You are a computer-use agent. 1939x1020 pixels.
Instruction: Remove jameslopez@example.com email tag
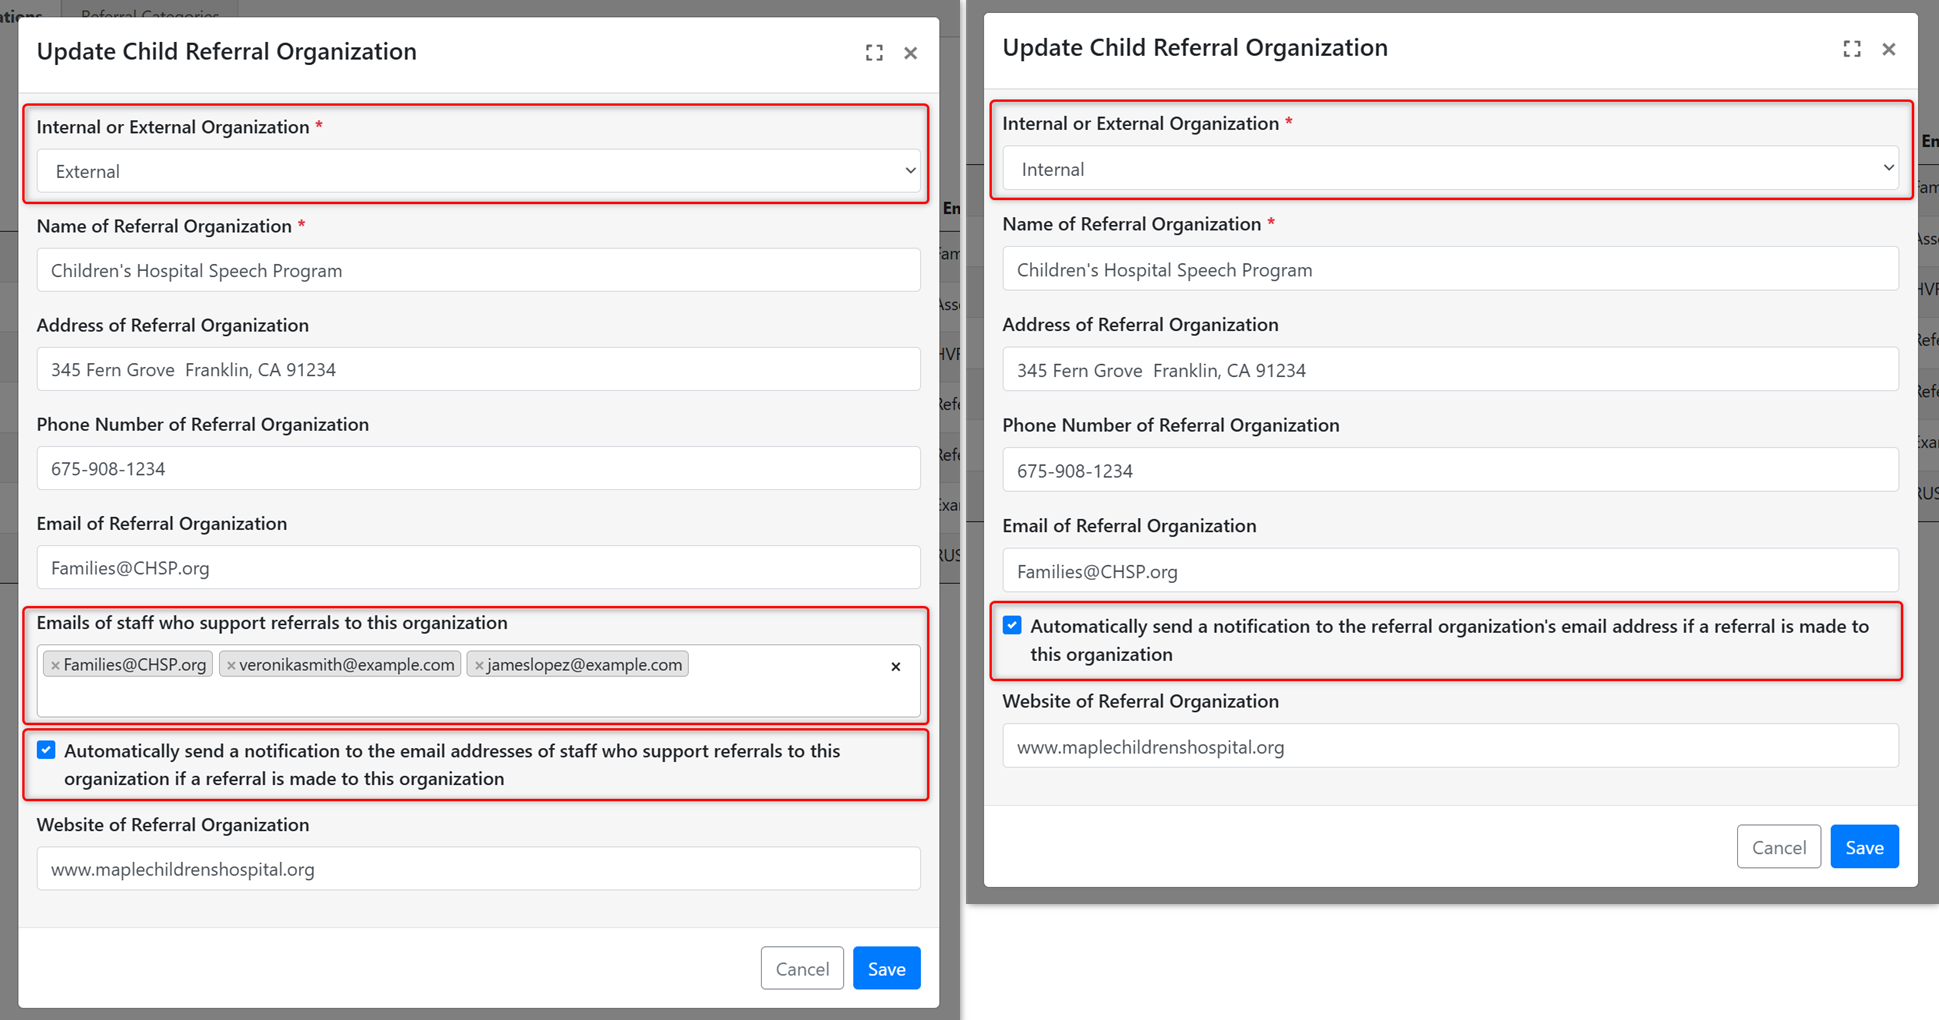coord(479,665)
